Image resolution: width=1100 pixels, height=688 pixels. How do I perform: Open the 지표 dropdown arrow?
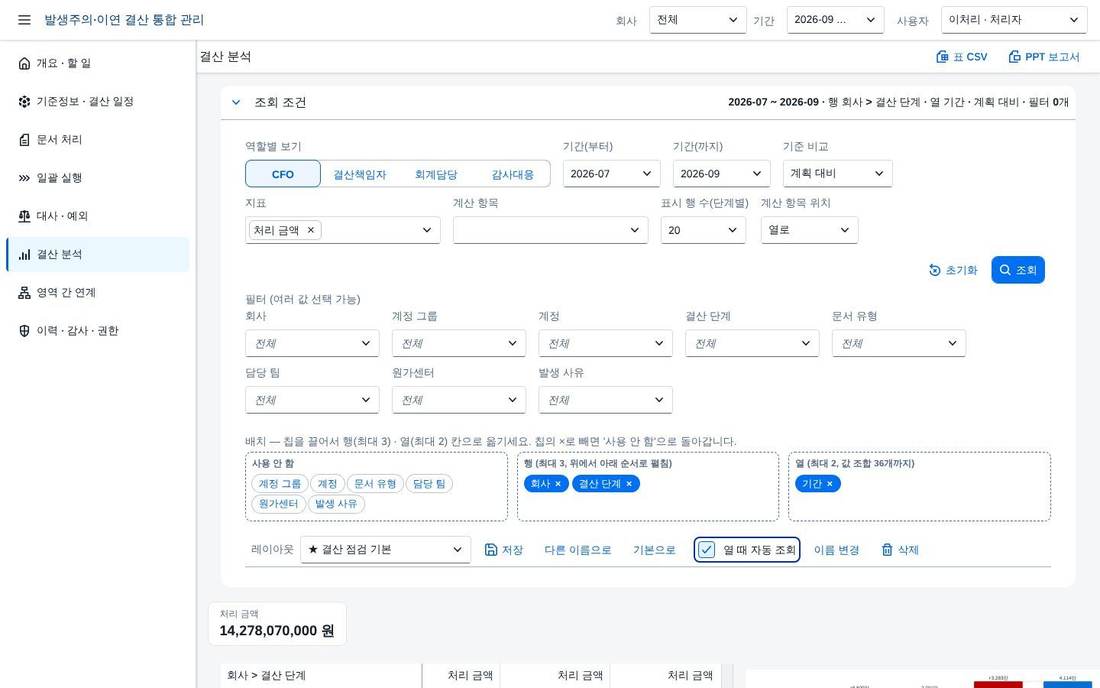[427, 230]
